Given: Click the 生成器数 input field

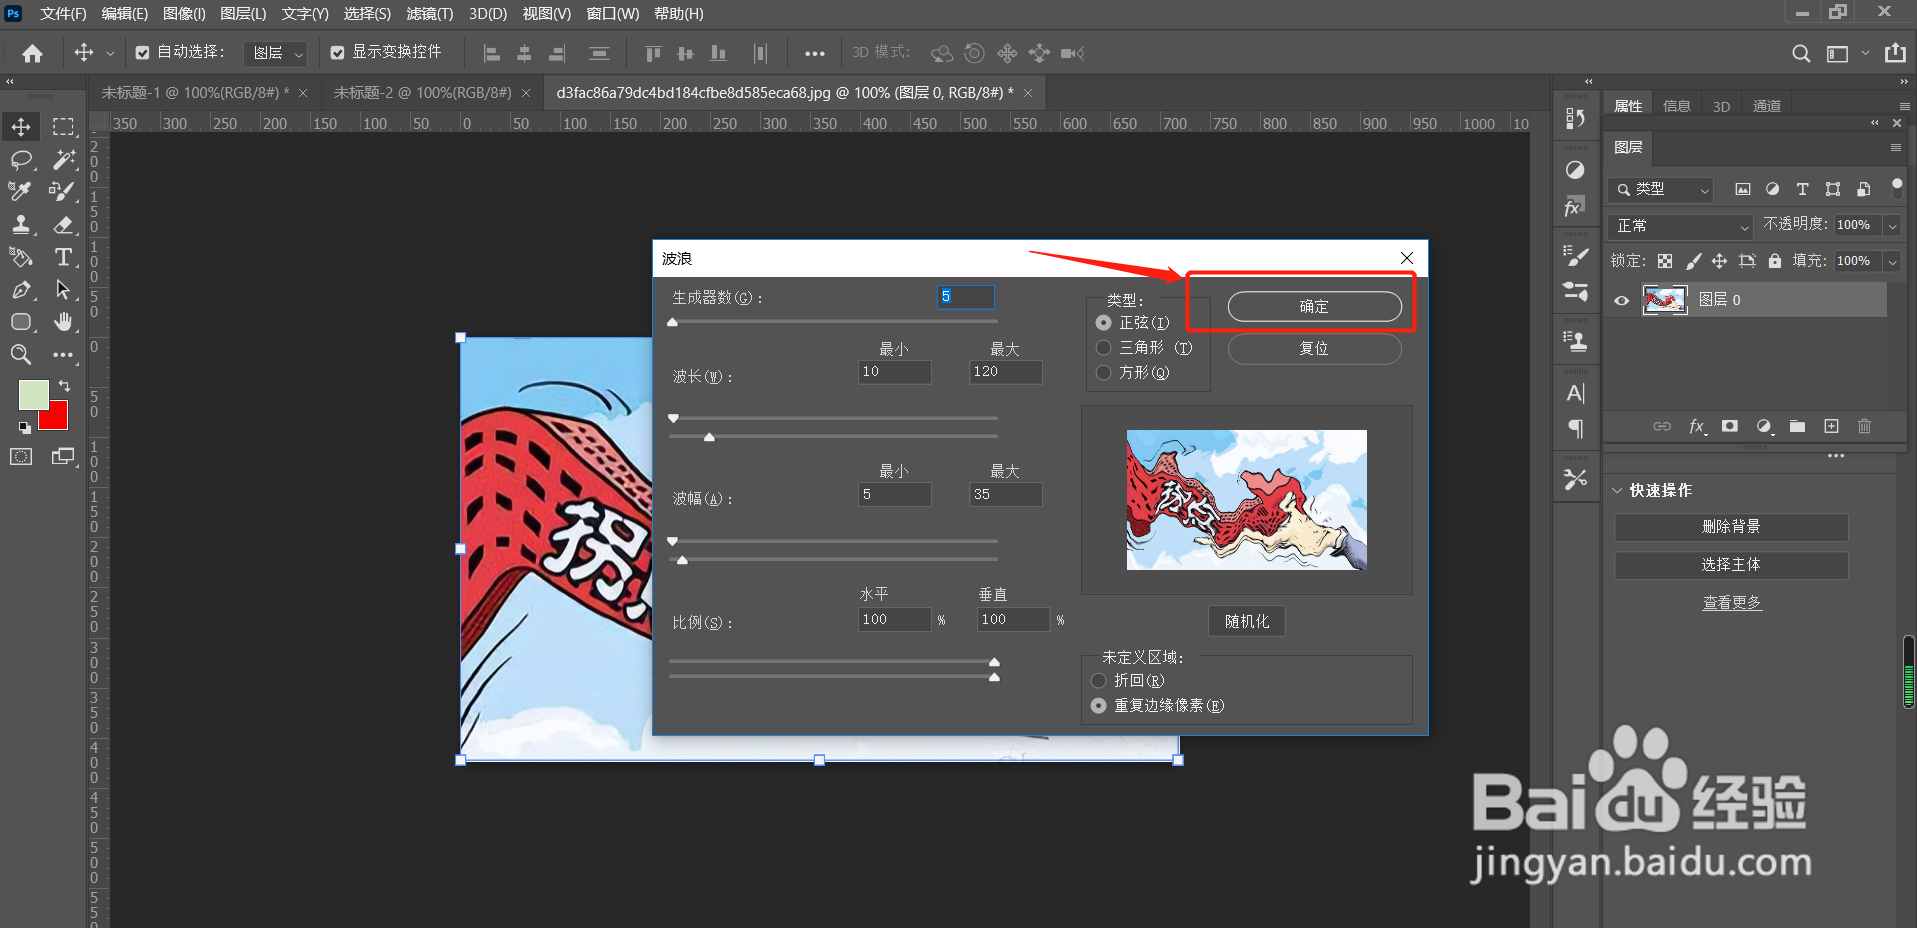Looking at the screenshot, I should point(965,297).
